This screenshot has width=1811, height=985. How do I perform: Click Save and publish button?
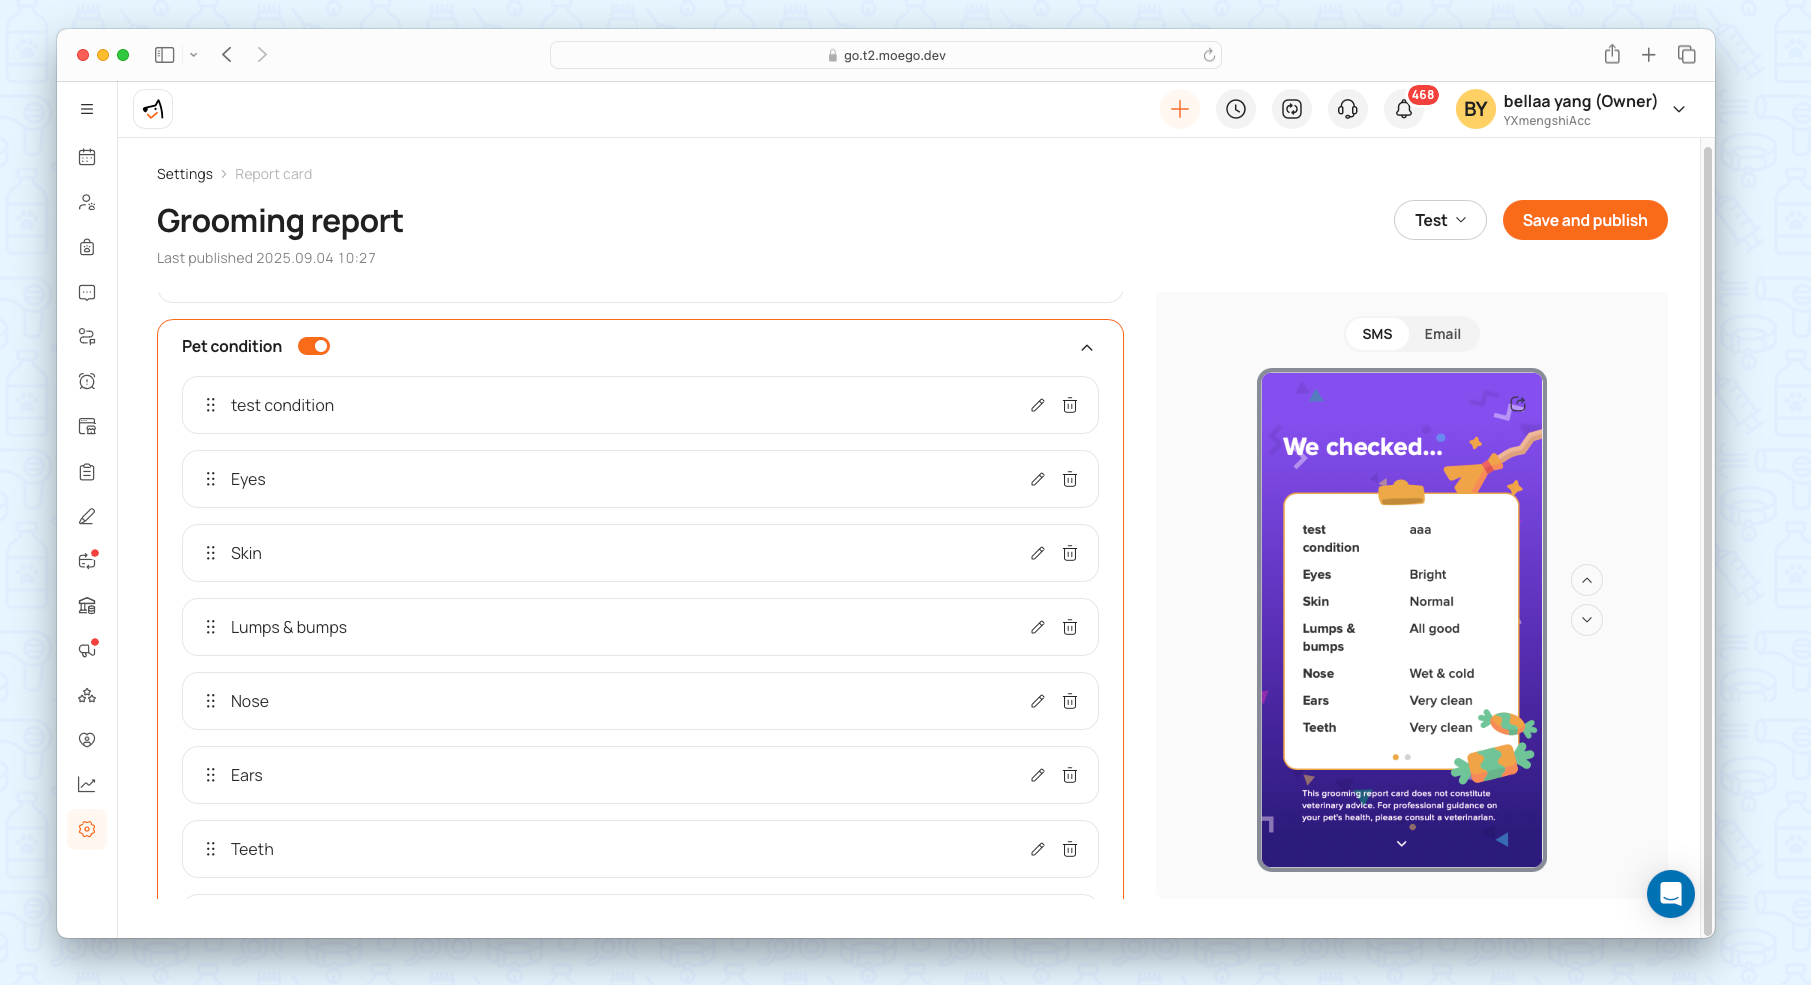click(x=1584, y=220)
